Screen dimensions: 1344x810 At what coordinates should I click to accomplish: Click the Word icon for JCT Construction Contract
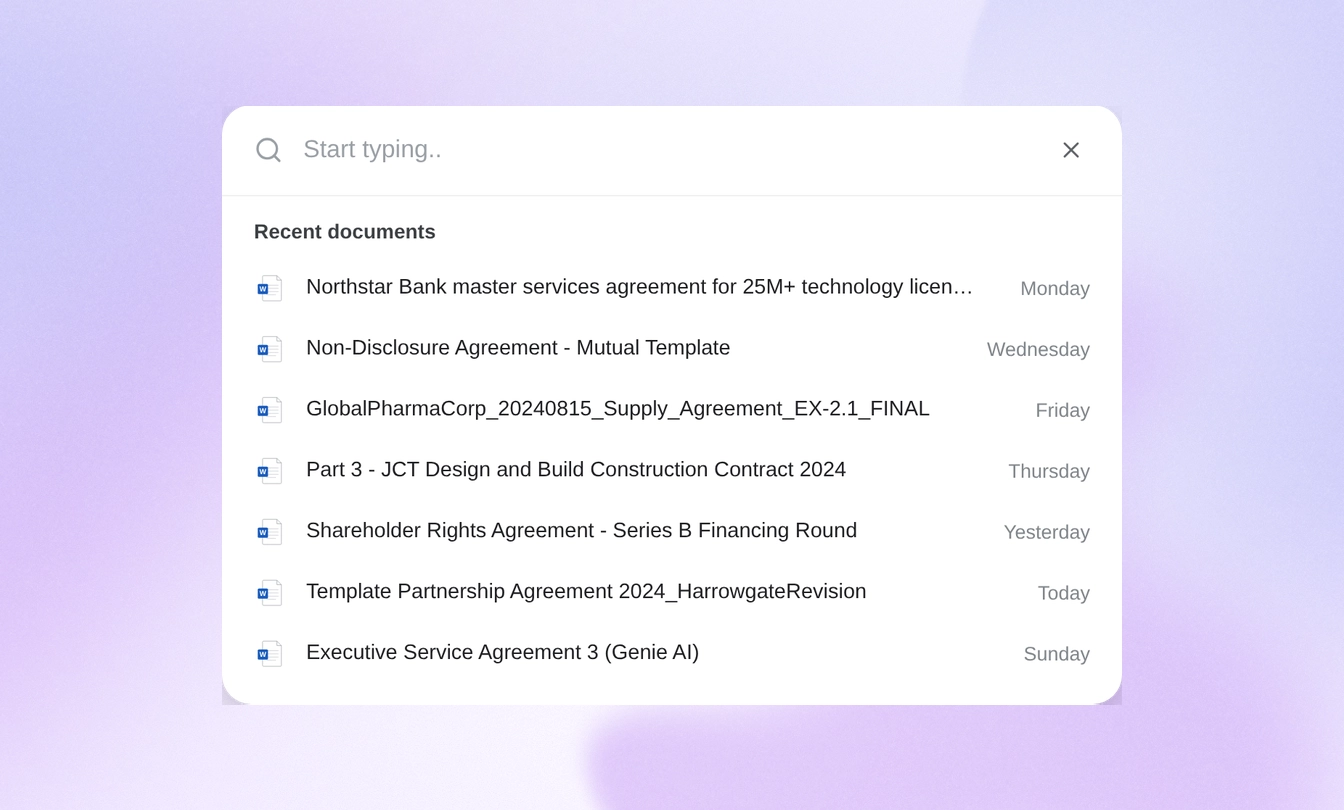click(269, 470)
